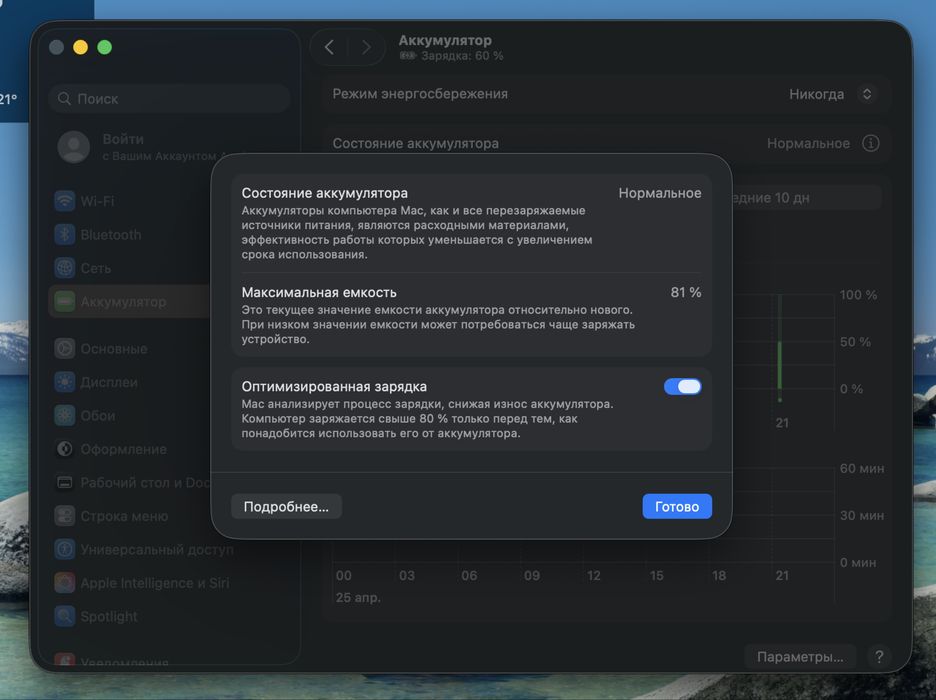Click the battery health info icon
Screen dimensions: 936x700
click(x=870, y=143)
